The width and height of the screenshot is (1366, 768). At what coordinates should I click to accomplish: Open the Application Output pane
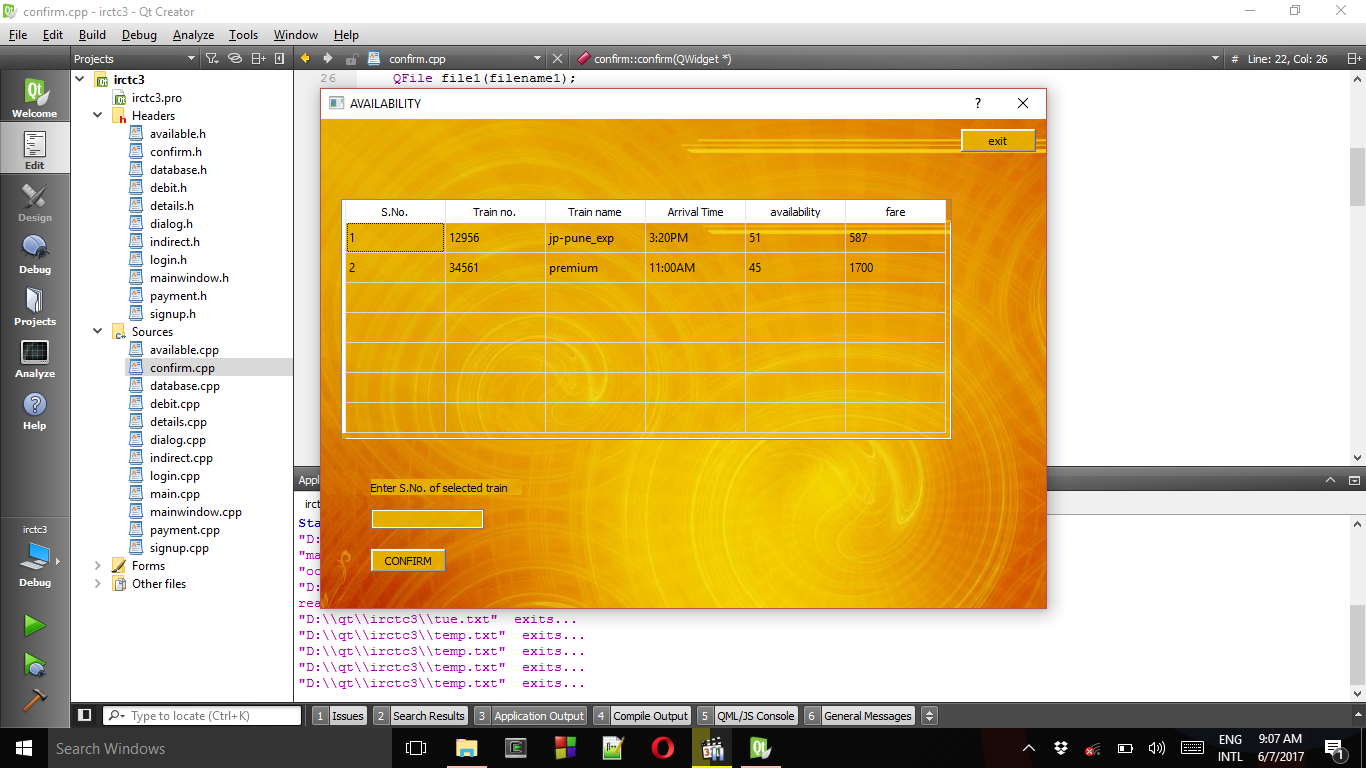[x=530, y=716]
